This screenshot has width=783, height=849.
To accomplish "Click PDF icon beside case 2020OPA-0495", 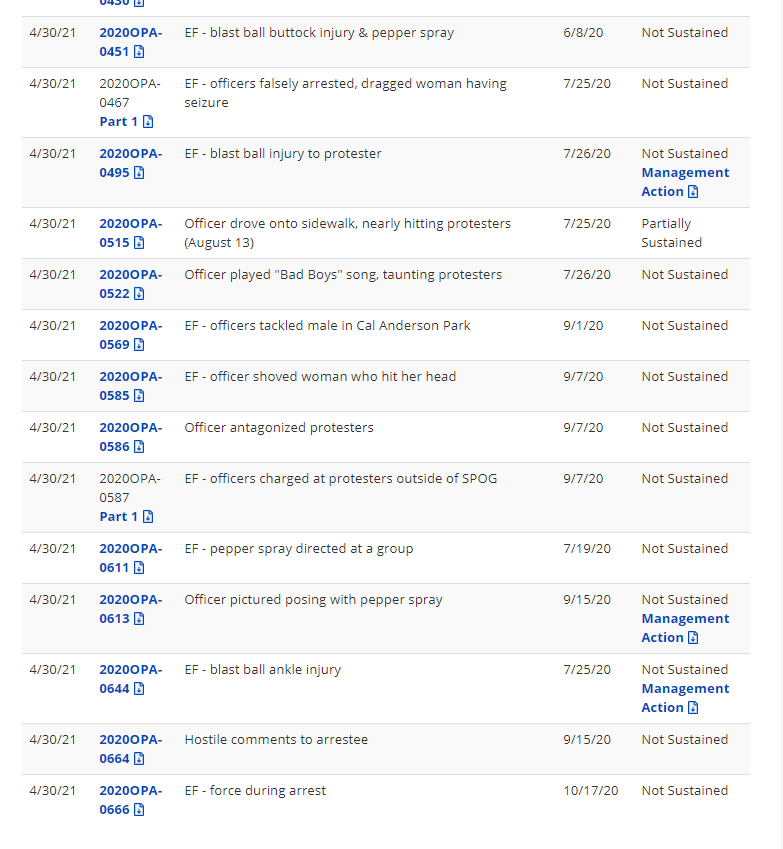I will pos(139,173).
